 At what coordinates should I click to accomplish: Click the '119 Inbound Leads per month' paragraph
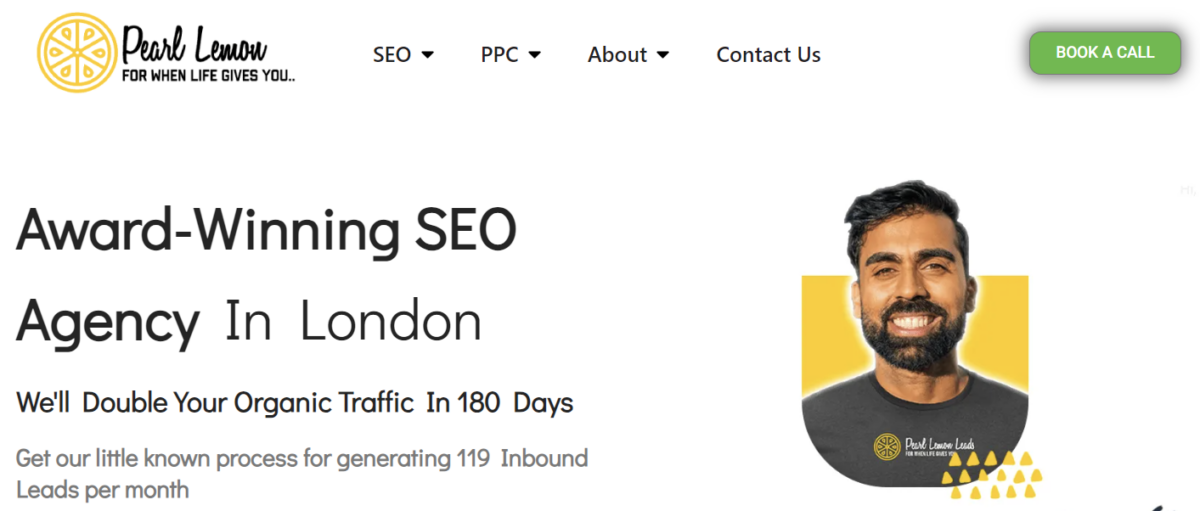click(302, 474)
